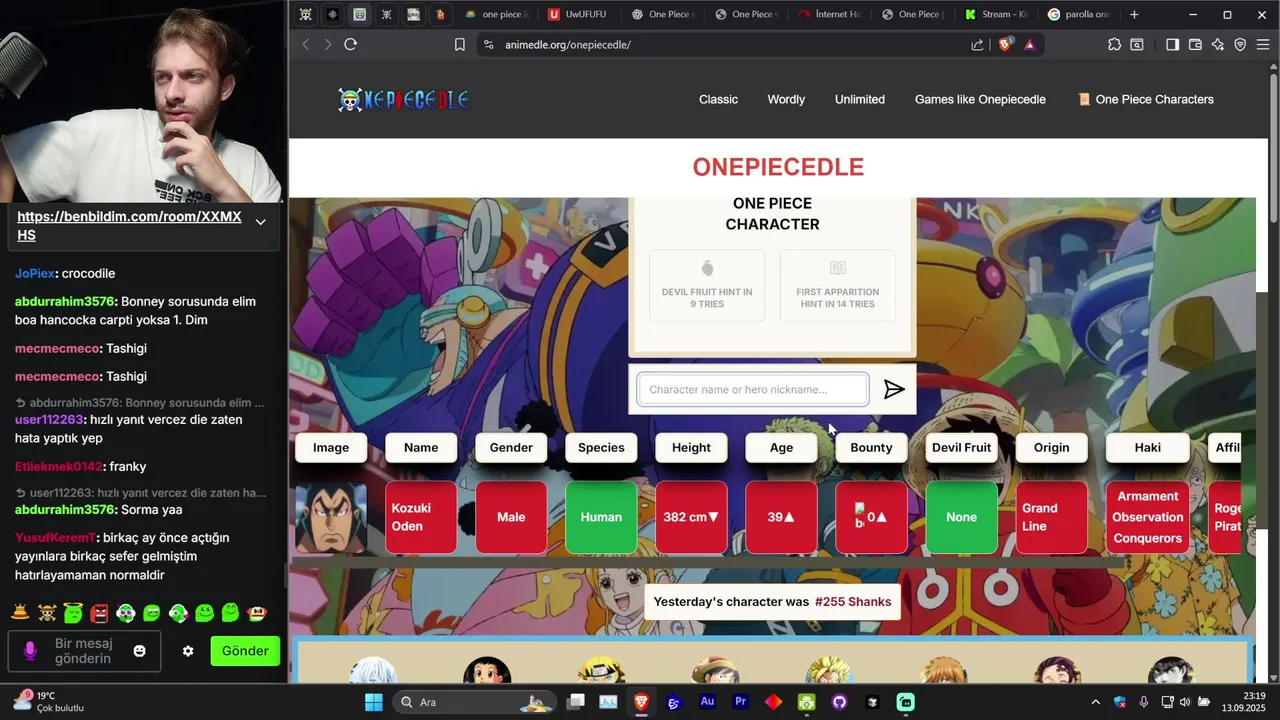Click the Haki column header

pos(1147,447)
